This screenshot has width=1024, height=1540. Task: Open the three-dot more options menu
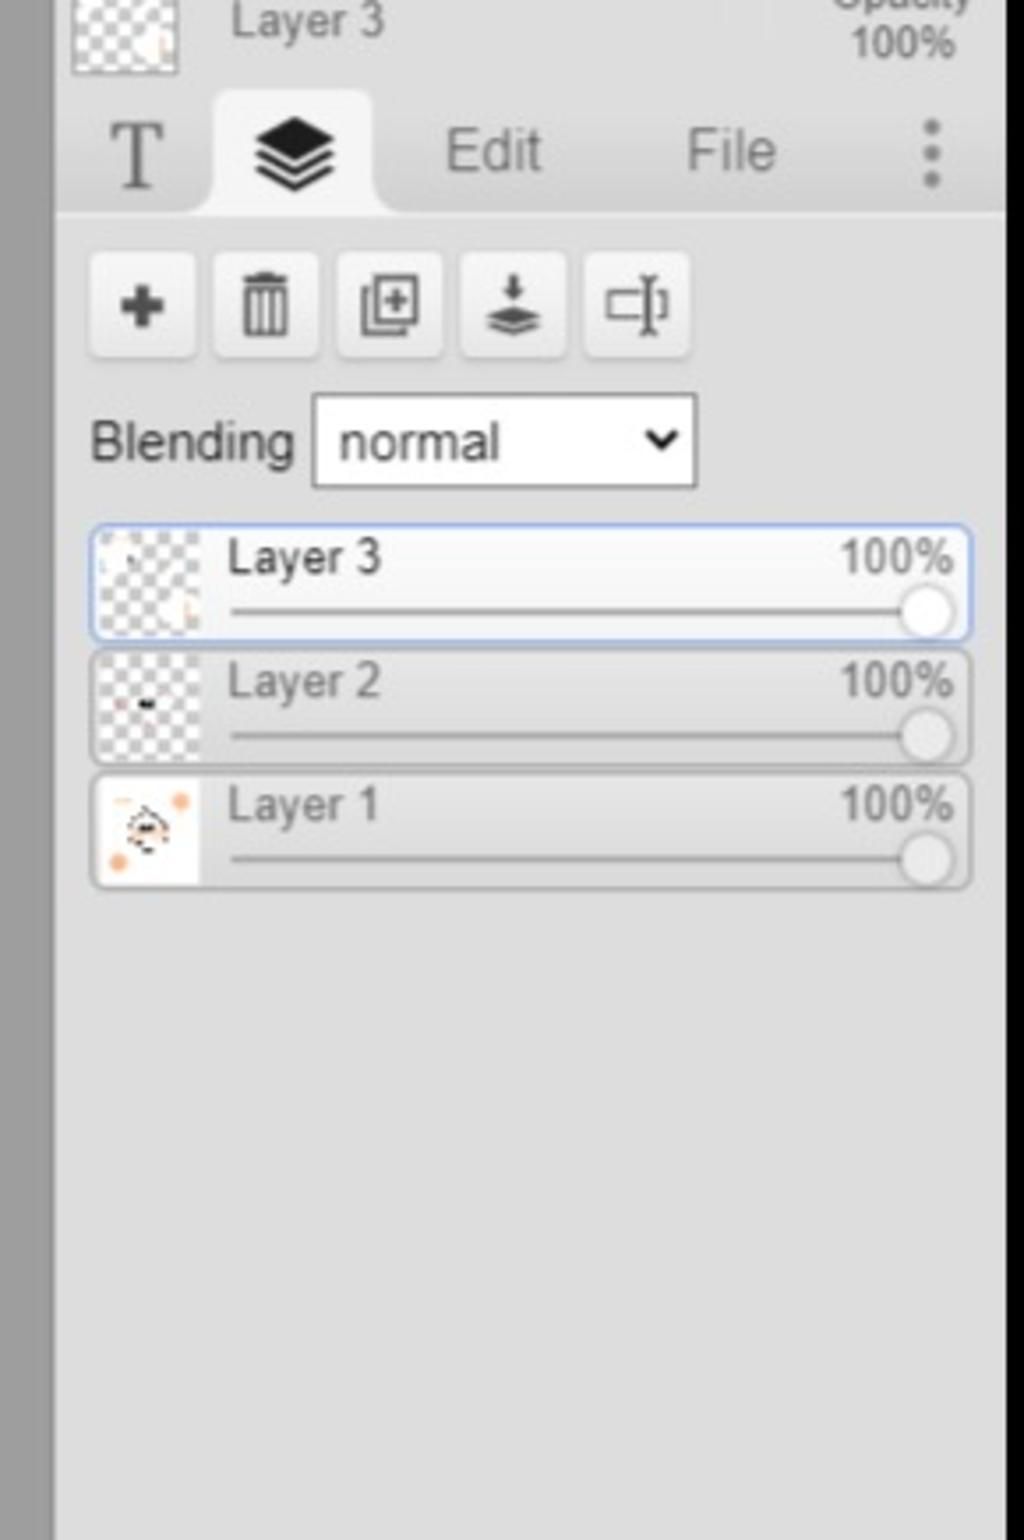pyautogui.click(x=931, y=153)
